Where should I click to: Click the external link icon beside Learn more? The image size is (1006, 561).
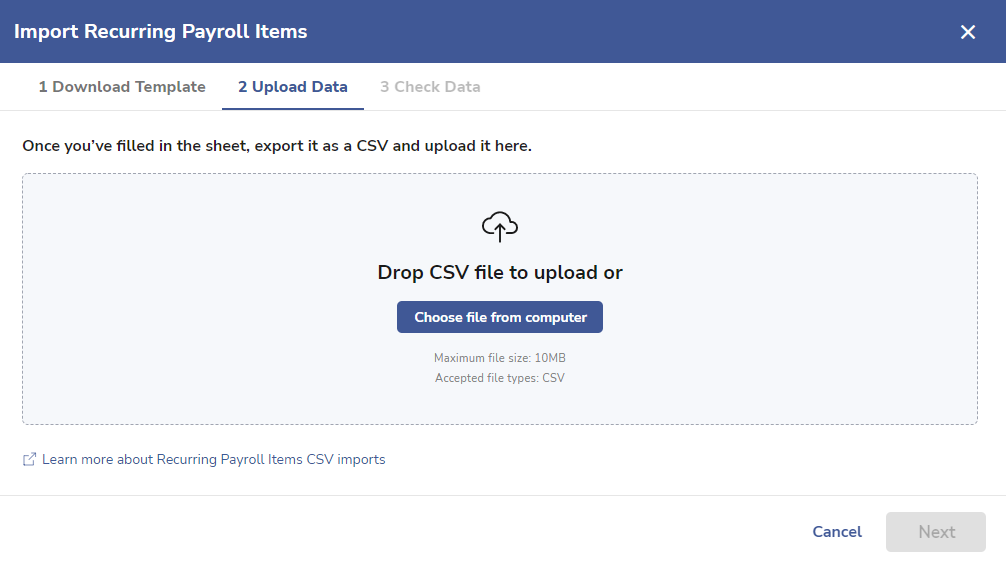click(x=29, y=460)
